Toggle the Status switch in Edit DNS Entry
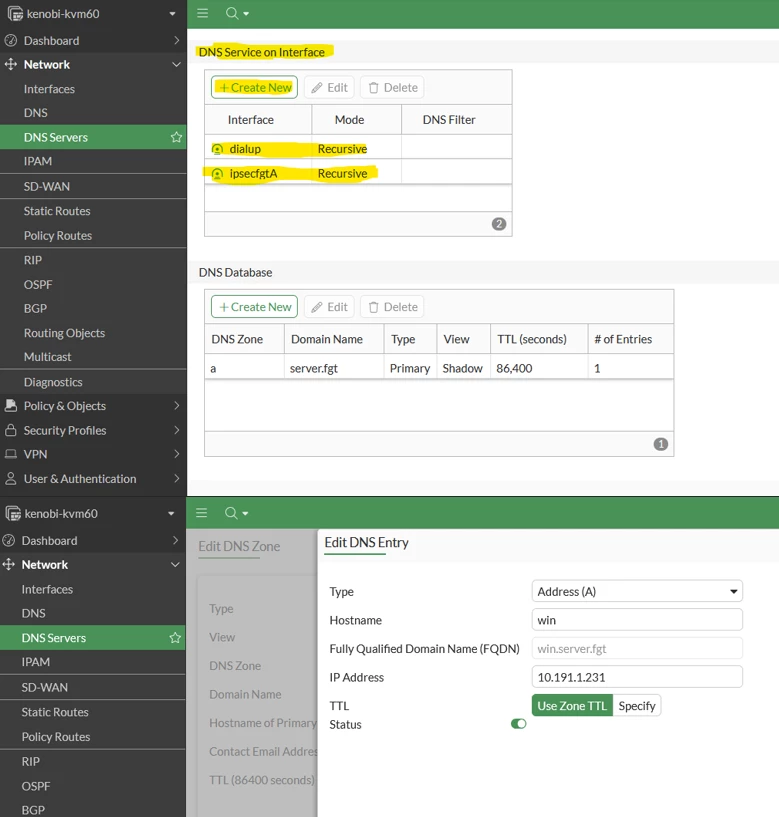This screenshot has height=817, width=779. pos(518,724)
